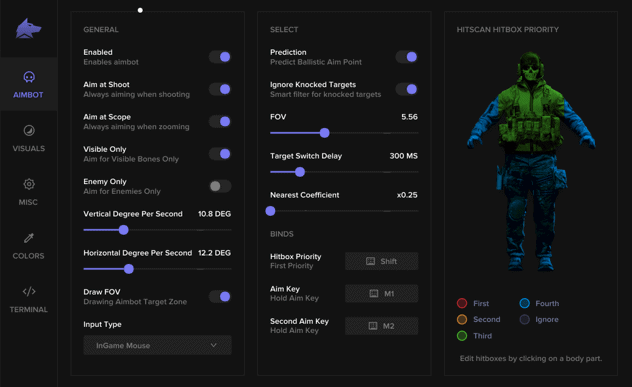Image resolution: width=632 pixels, height=387 pixels.
Task: Click the green torso hitbox on model
Action: click(x=530, y=117)
